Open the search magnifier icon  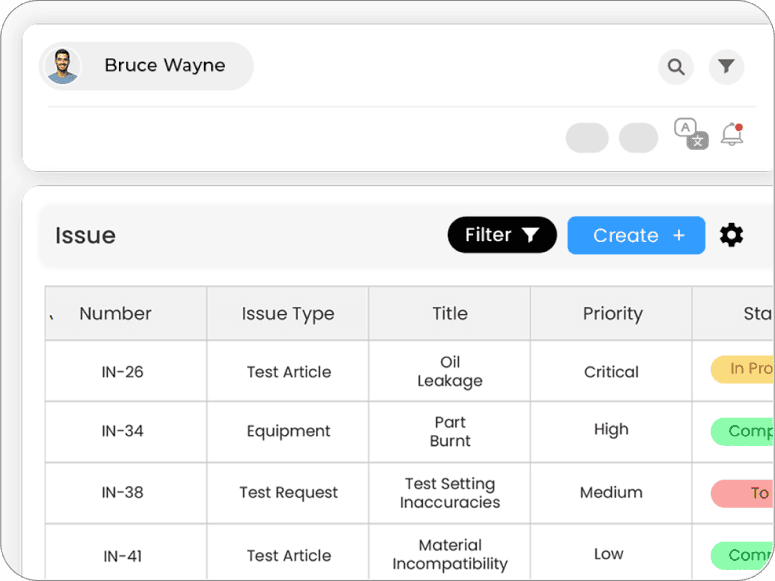pyautogui.click(x=676, y=67)
